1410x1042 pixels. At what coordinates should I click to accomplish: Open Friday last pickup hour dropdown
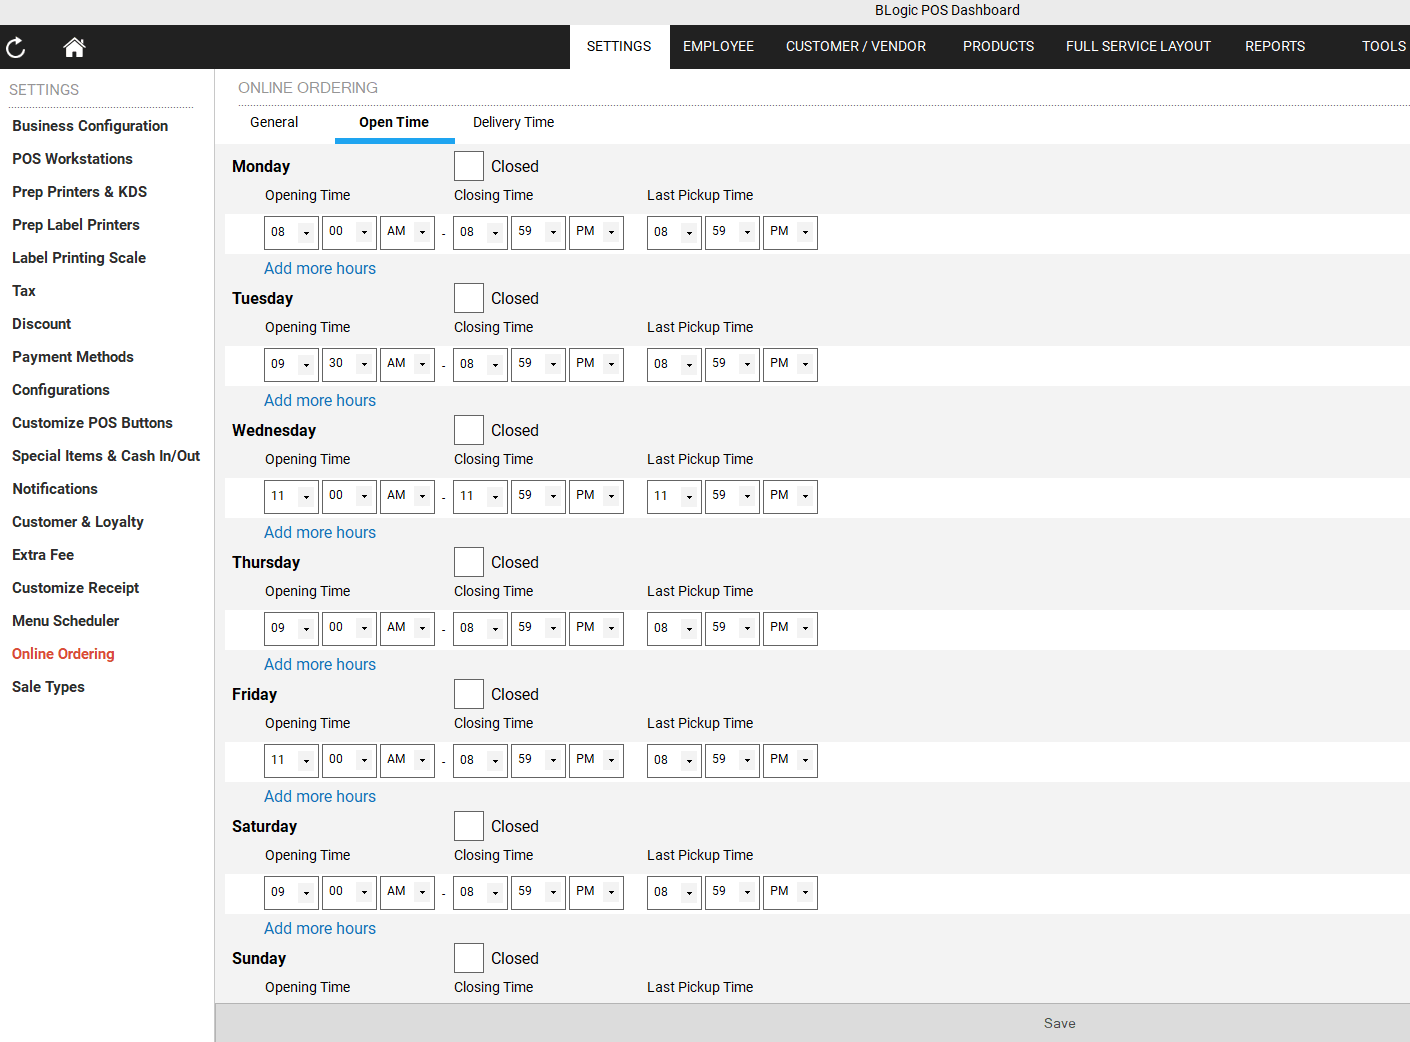pos(674,760)
